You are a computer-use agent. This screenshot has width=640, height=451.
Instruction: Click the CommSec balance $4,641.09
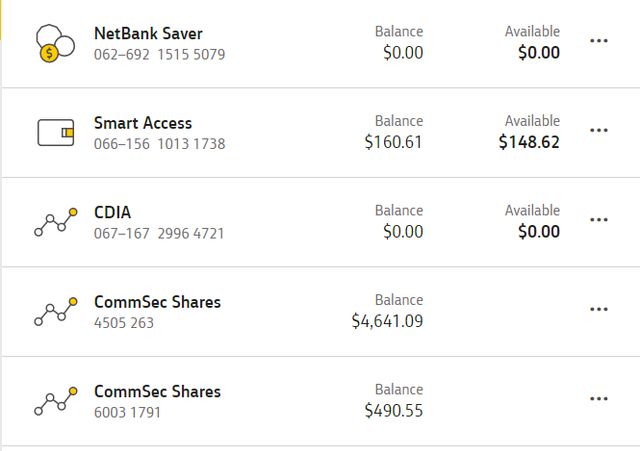point(387,321)
